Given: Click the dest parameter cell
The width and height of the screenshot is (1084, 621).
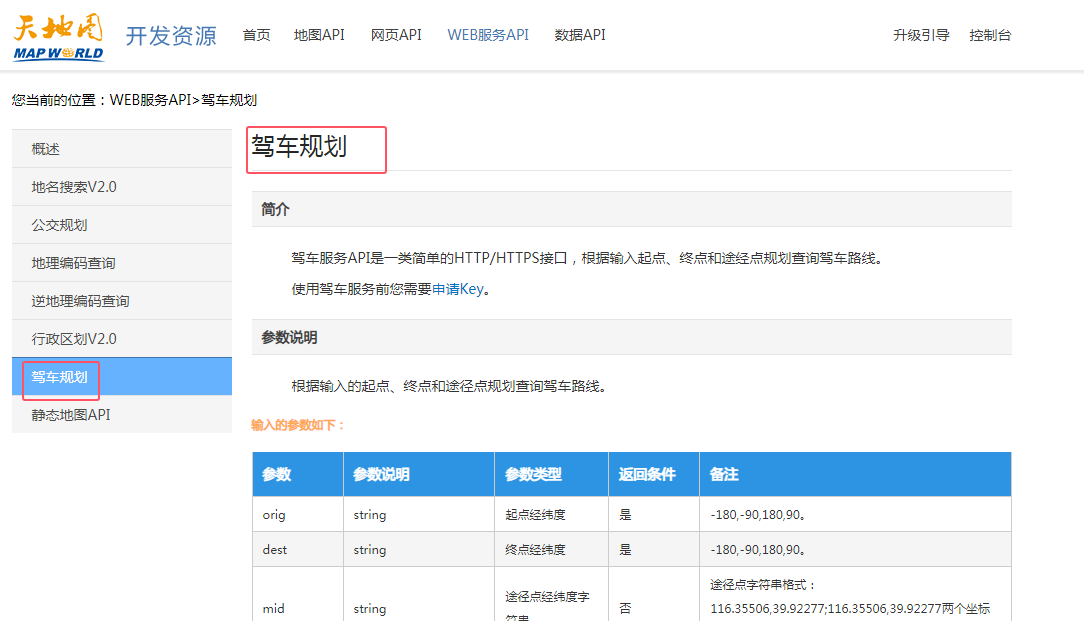Looking at the screenshot, I should pos(298,550).
